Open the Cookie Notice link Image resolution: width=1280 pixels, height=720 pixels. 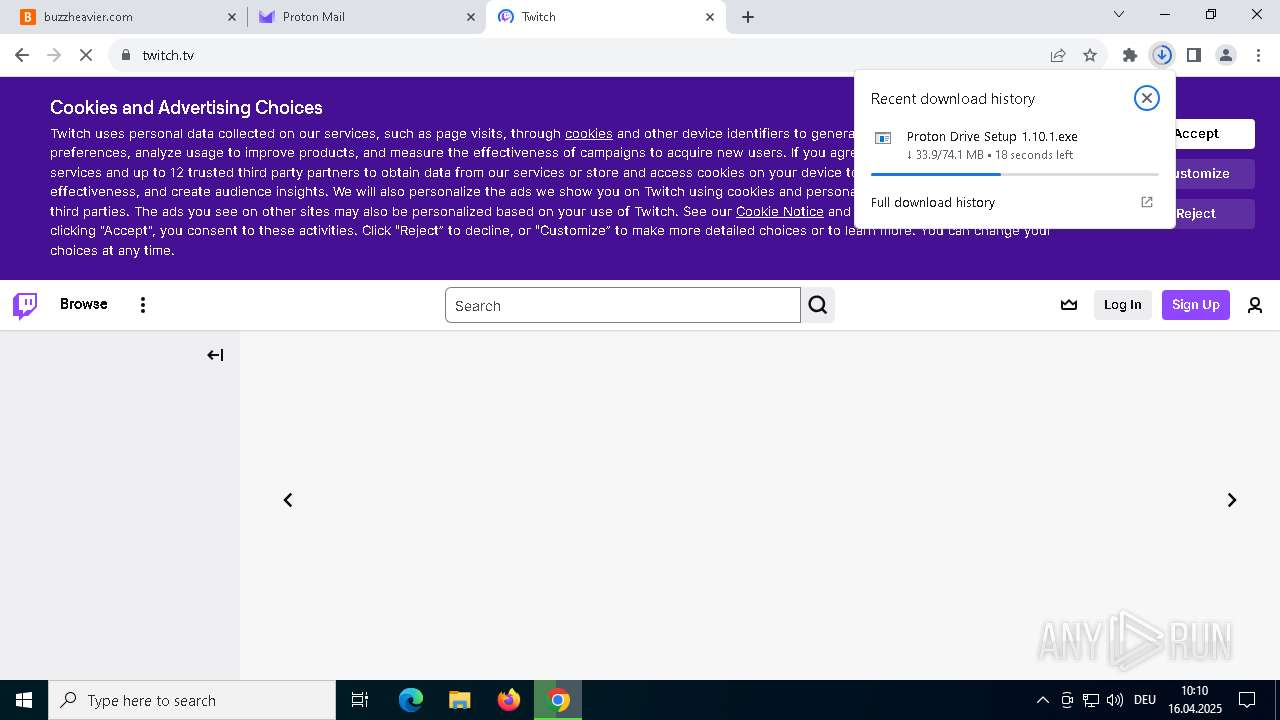(780, 211)
